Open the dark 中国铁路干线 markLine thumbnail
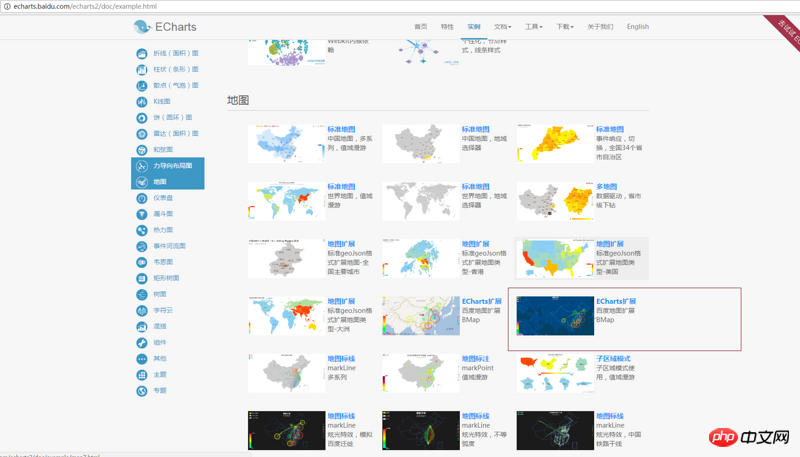800x457 pixels. [x=555, y=430]
